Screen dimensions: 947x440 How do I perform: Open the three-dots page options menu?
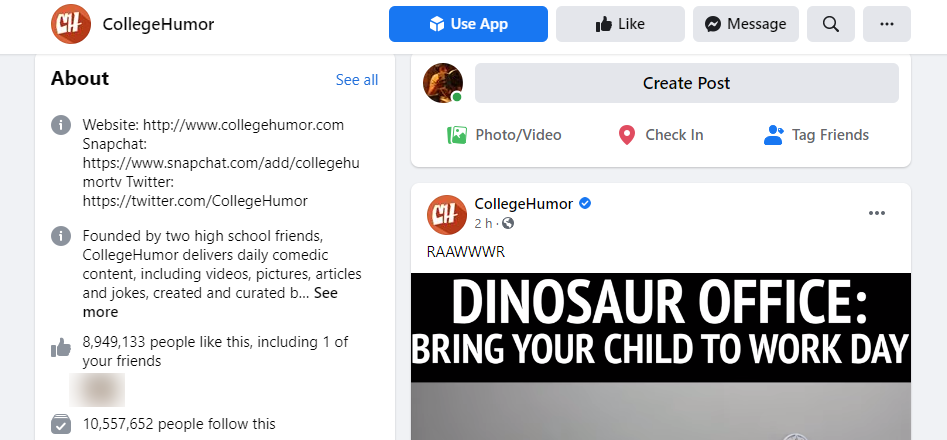(x=887, y=24)
